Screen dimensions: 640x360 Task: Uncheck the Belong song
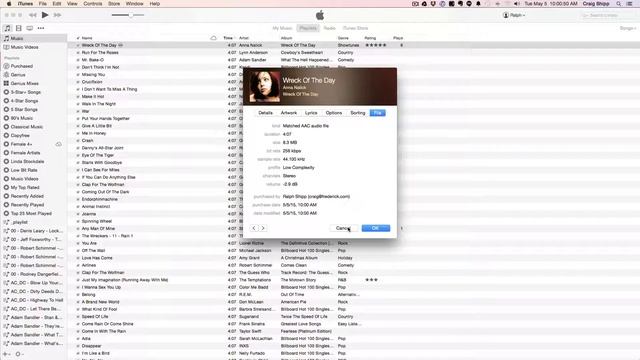pos(78,295)
